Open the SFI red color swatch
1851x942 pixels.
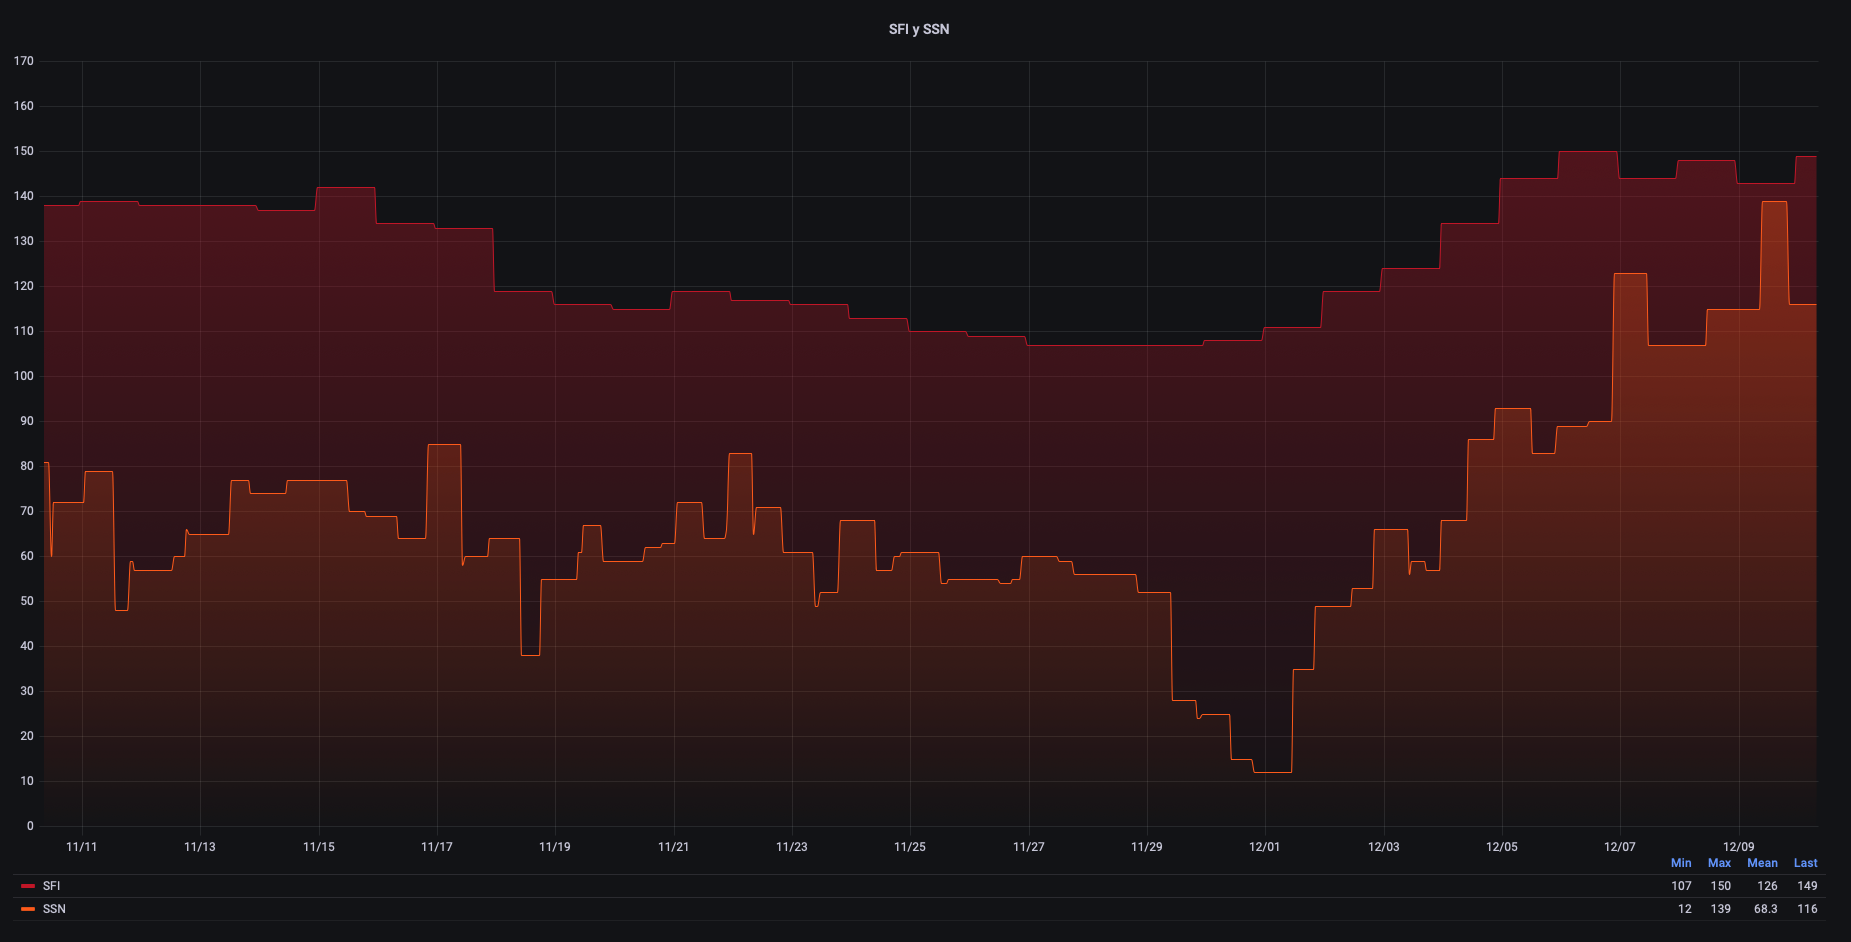coord(28,886)
